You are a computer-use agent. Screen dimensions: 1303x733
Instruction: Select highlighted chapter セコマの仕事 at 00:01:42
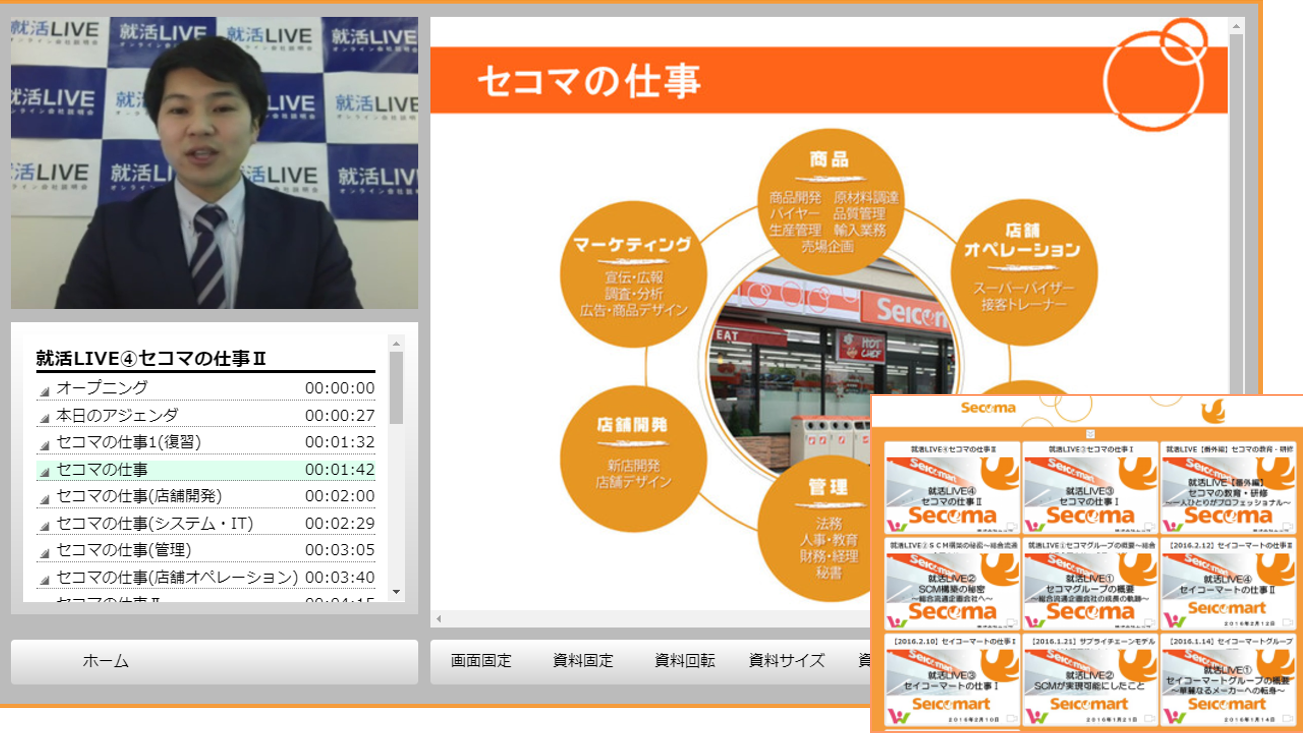point(206,469)
